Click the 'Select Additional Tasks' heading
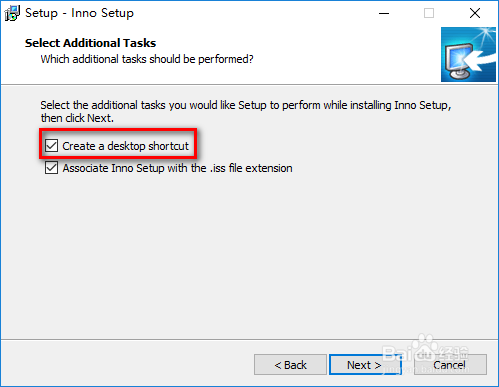499x387 pixels. [x=90, y=43]
